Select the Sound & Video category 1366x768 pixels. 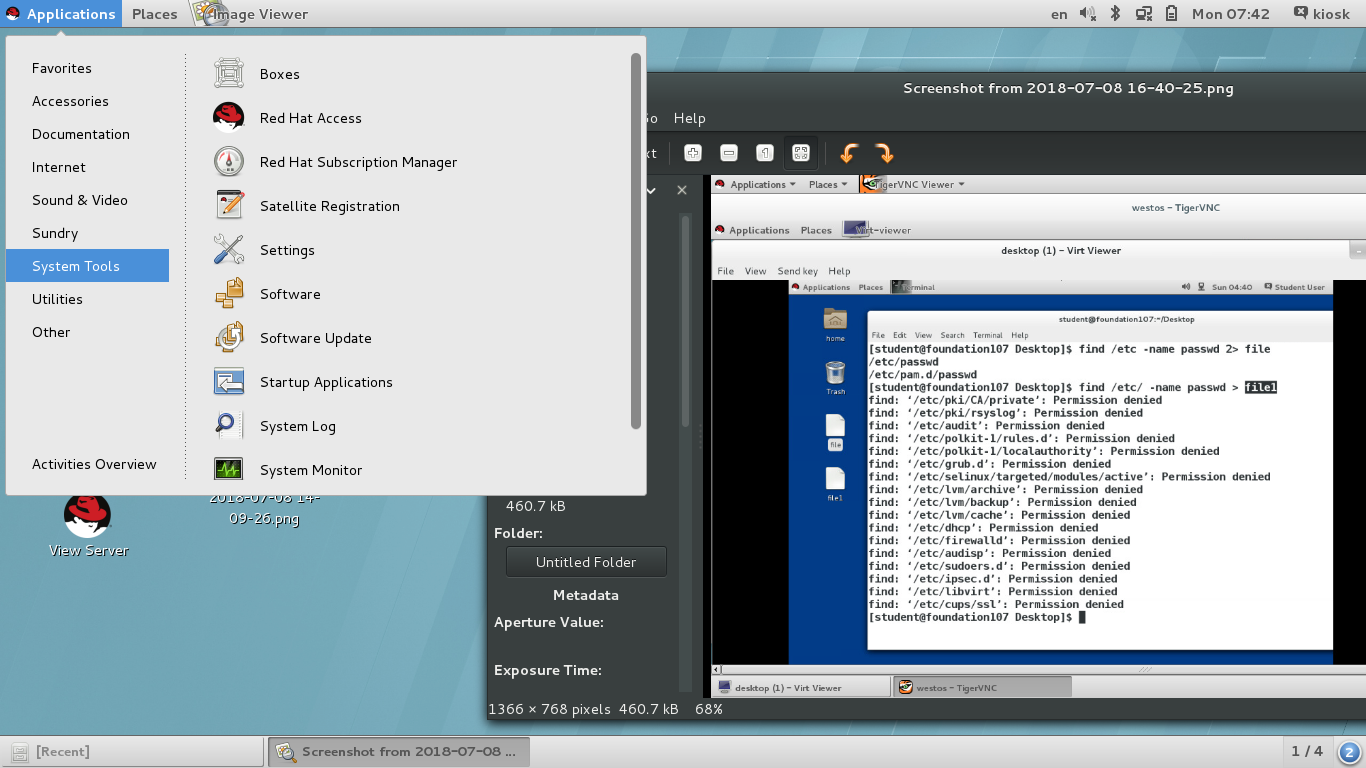pyautogui.click(x=87, y=200)
